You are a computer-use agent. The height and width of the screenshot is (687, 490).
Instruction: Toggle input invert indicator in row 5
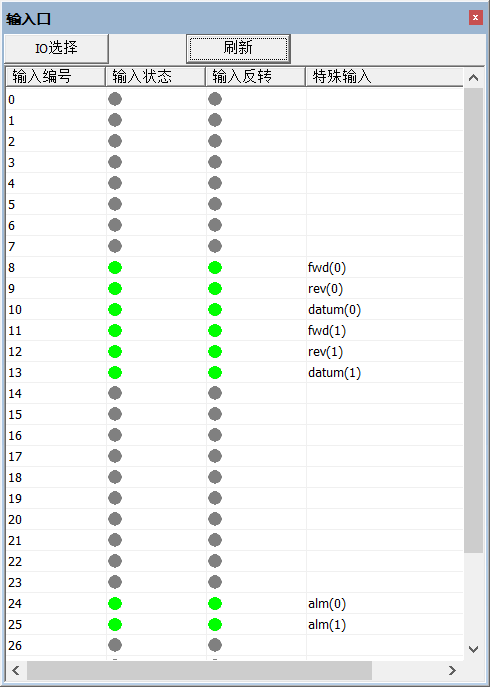pos(215,205)
